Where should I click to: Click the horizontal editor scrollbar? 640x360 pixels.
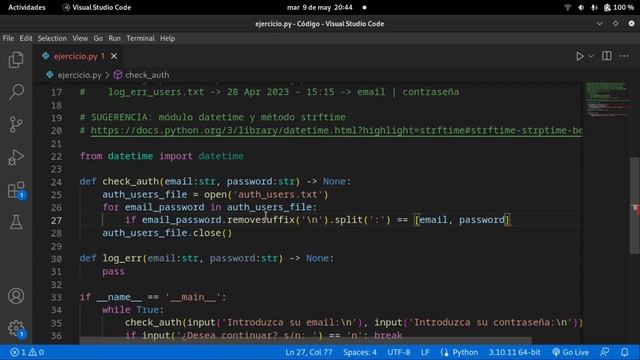(305, 340)
